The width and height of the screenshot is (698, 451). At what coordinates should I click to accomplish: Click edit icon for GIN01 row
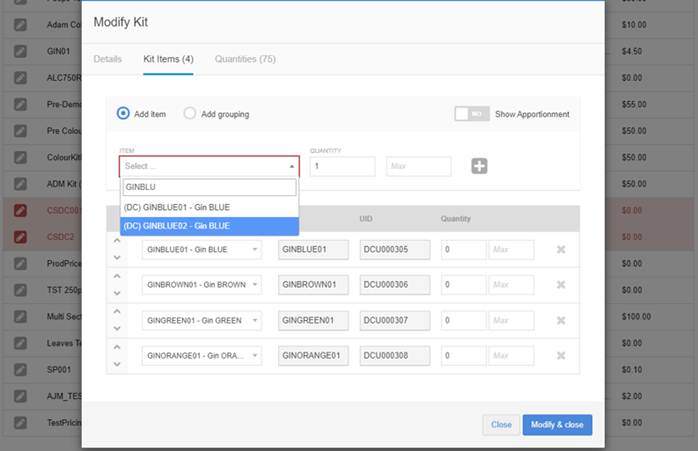click(x=20, y=51)
